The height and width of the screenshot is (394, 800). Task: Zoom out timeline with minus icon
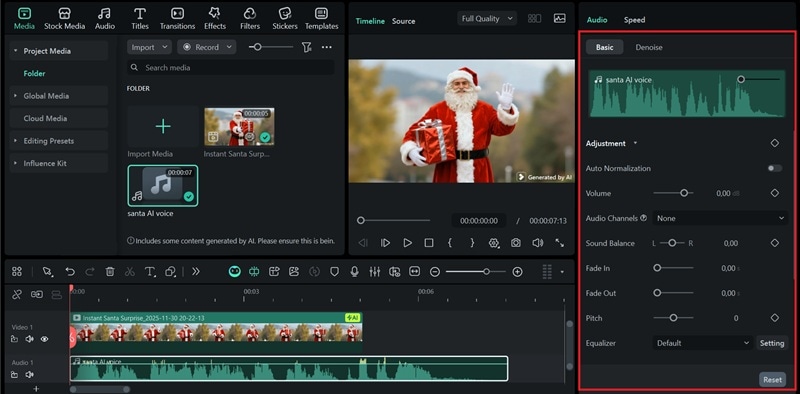435,272
